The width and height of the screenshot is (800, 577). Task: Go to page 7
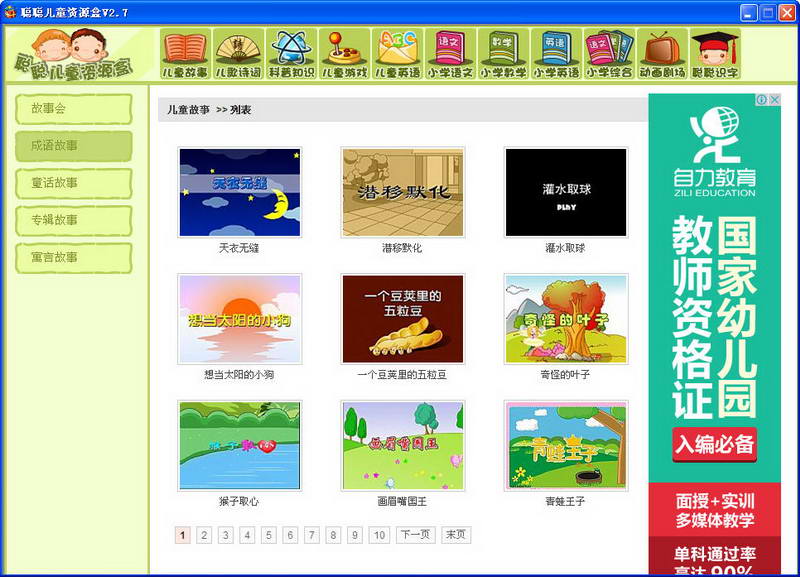pyautogui.click(x=311, y=535)
